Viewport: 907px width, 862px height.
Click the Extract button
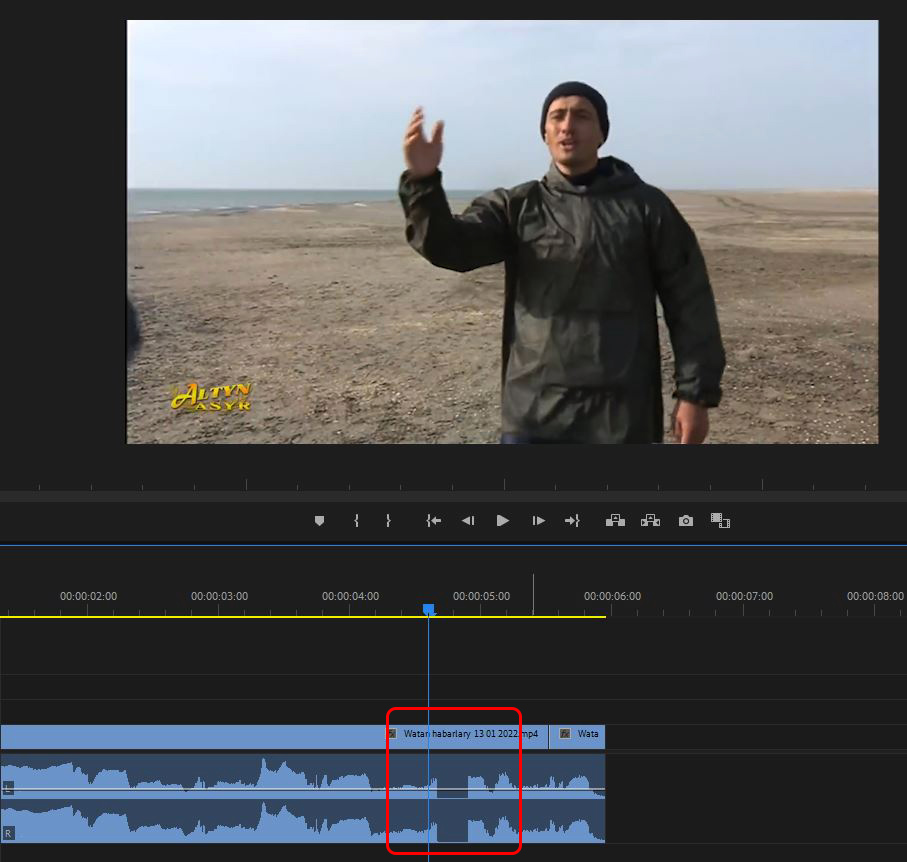tap(650, 521)
